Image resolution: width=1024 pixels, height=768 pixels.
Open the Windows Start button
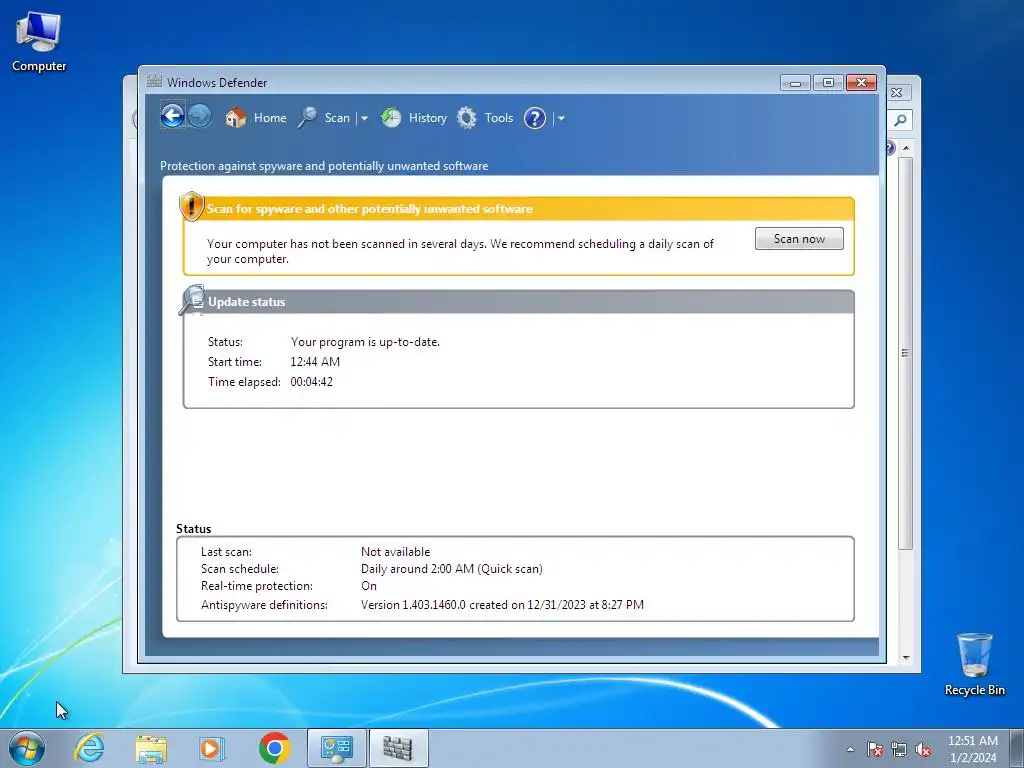[x=27, y=748]
